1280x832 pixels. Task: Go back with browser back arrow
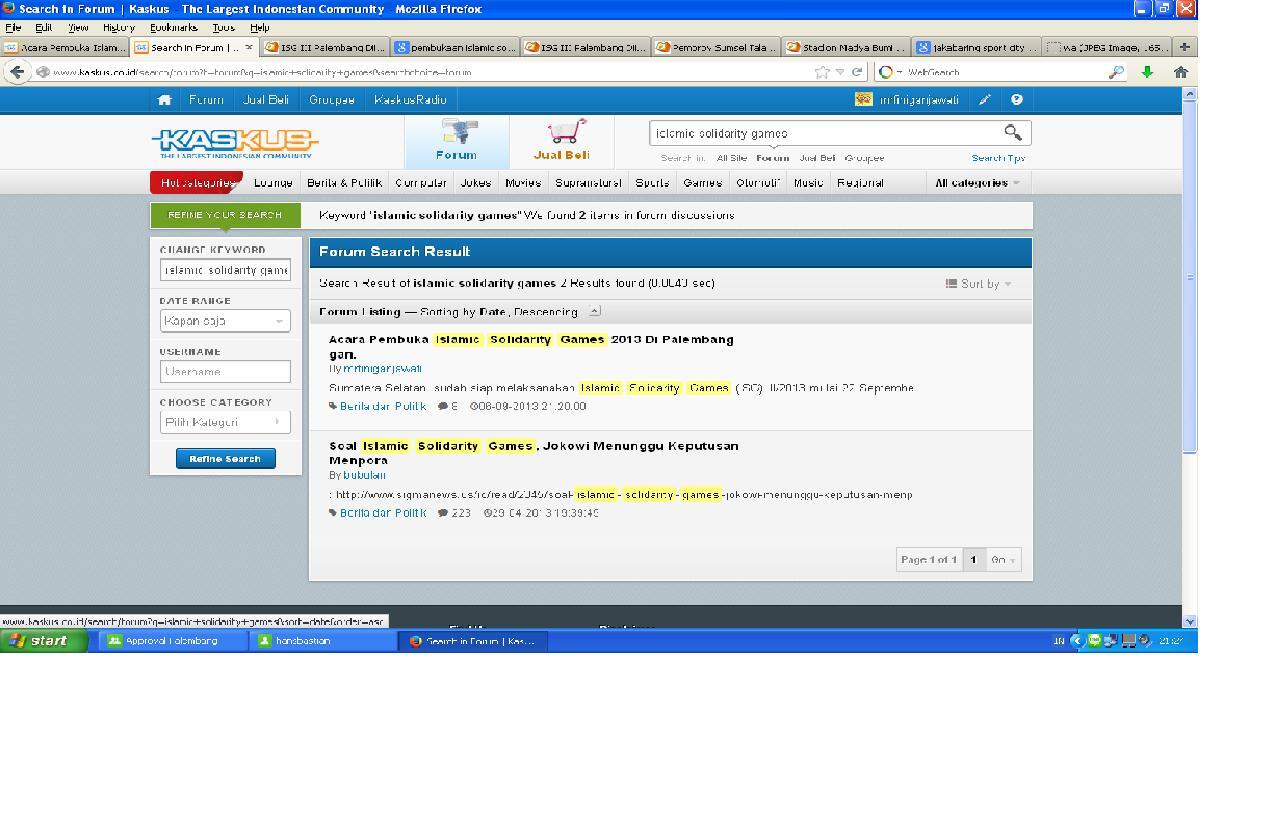(17, 72)
